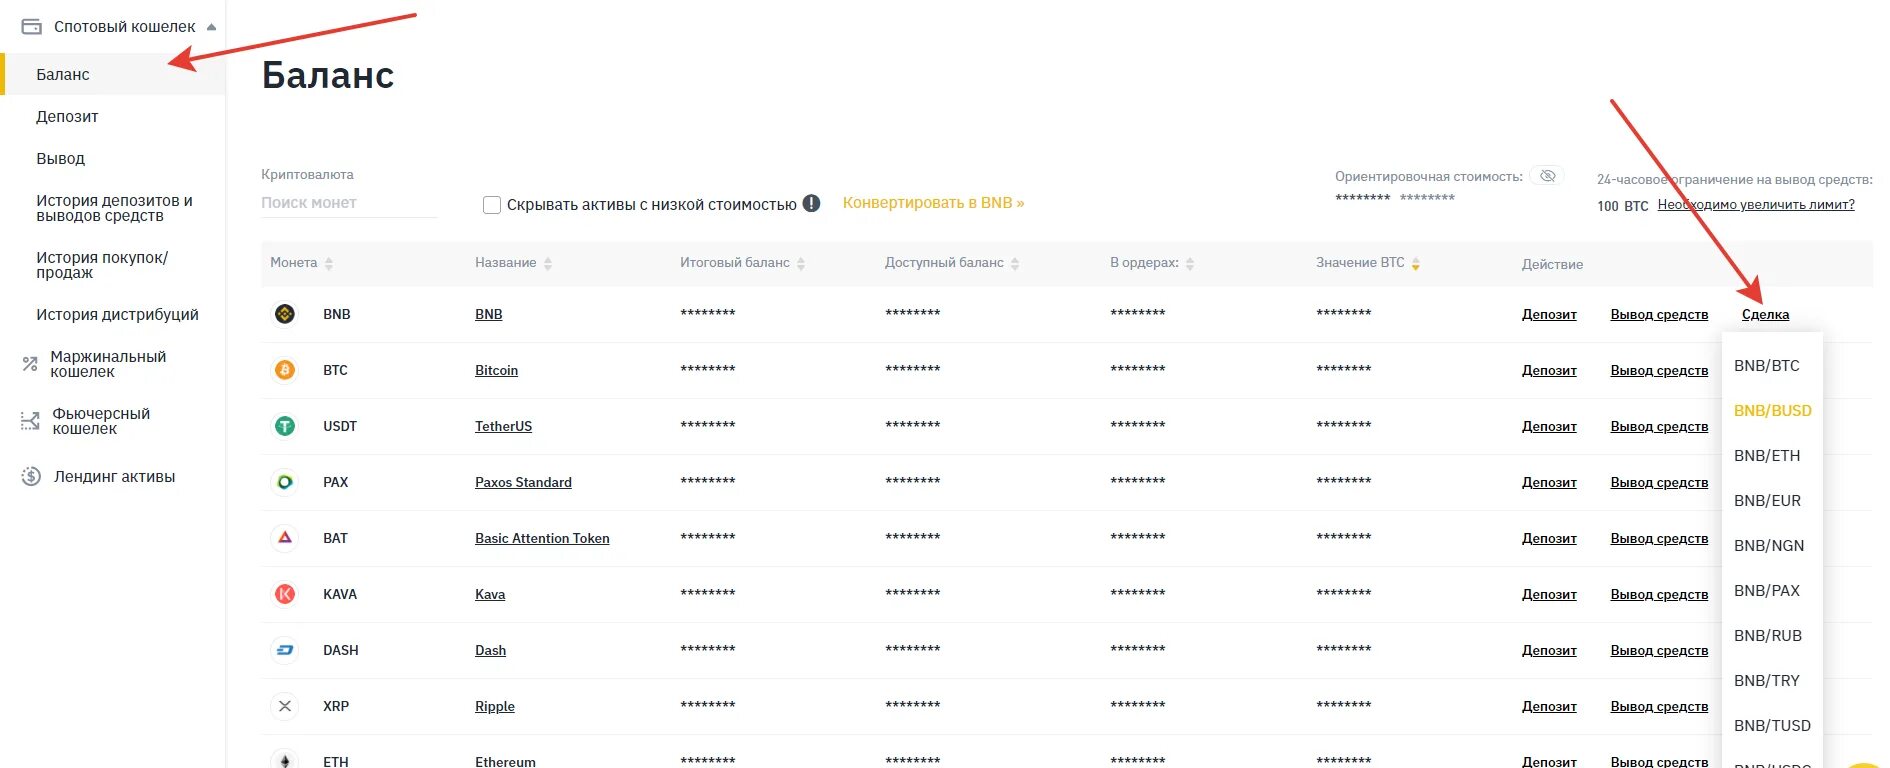1890x768 pixels.
Task: Sort by Монета column
Action: click(x=328, y=263)
